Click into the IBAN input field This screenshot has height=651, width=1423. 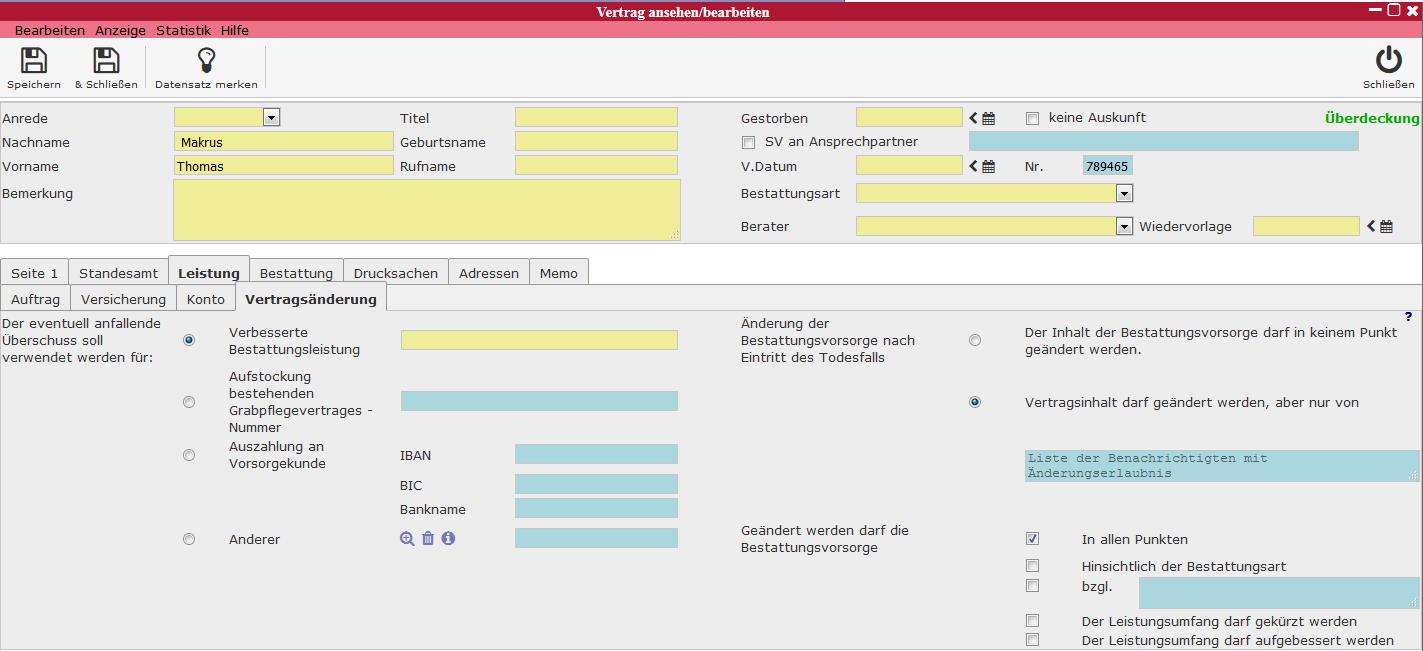tap(596, 455)
